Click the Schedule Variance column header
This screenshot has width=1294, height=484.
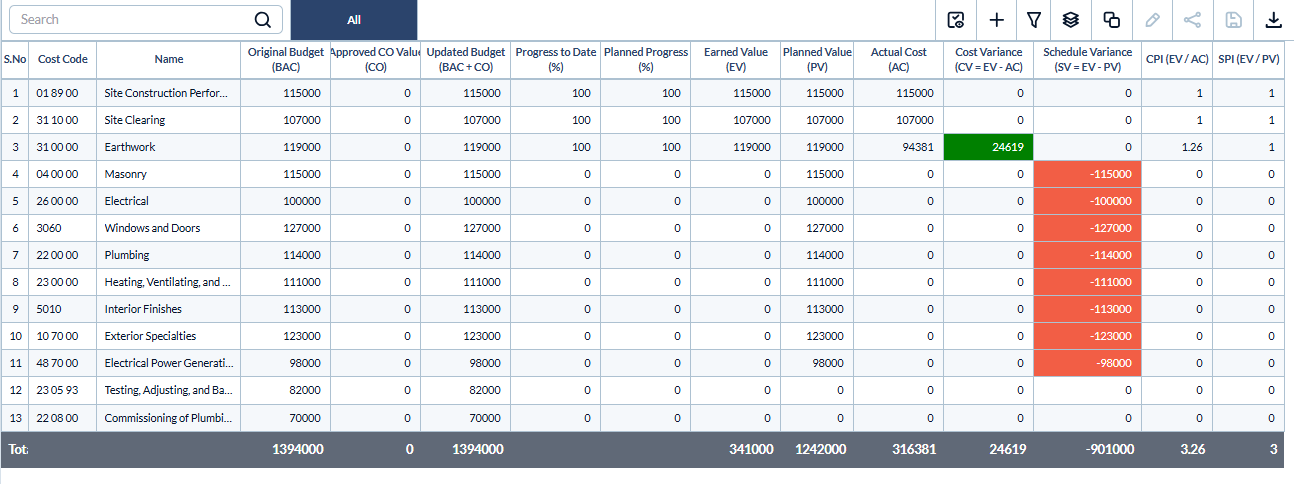[x=1088, y=59]
